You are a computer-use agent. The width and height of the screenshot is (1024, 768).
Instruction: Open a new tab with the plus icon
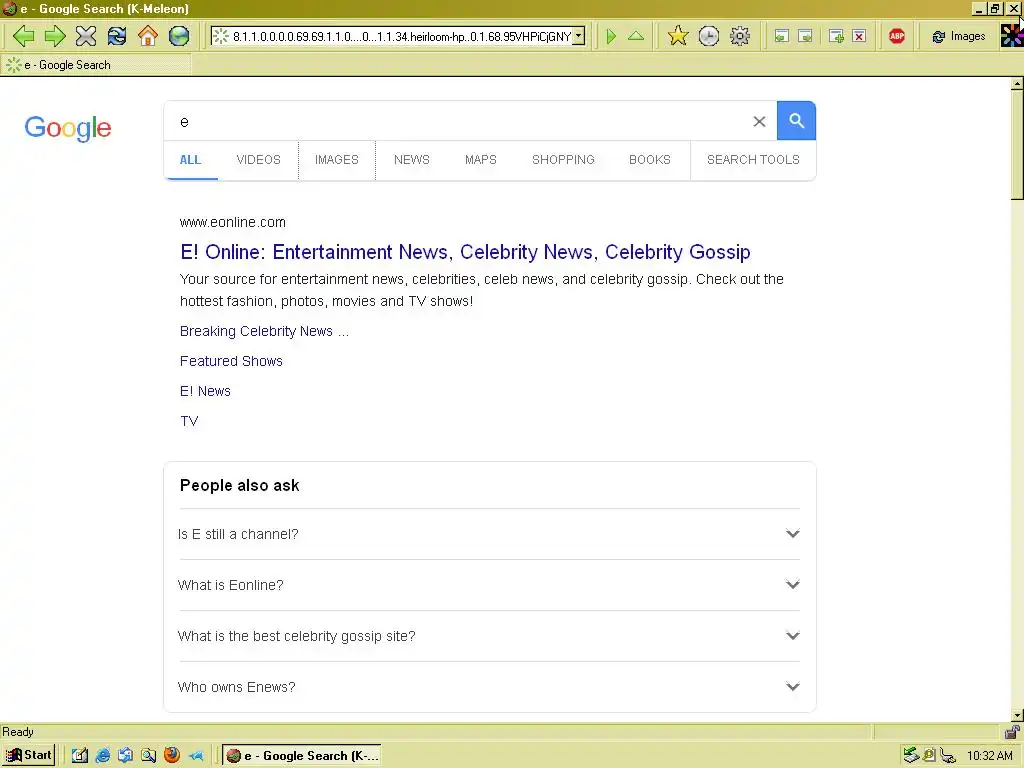click(836, 37)
